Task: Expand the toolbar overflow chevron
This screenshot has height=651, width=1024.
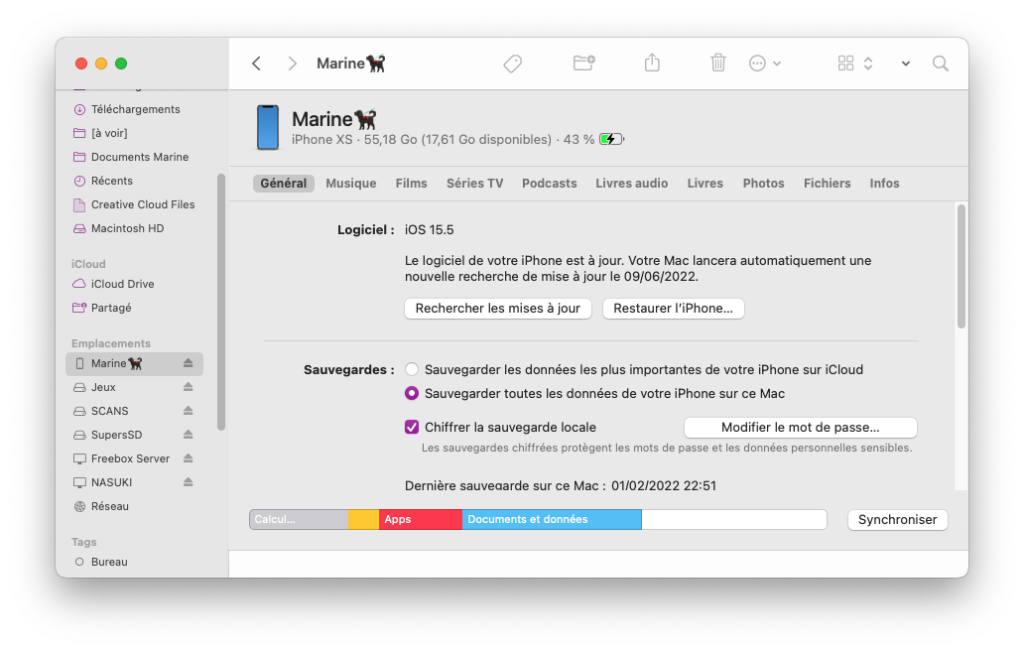Action: pyautogui.click(x=905, y=63)
